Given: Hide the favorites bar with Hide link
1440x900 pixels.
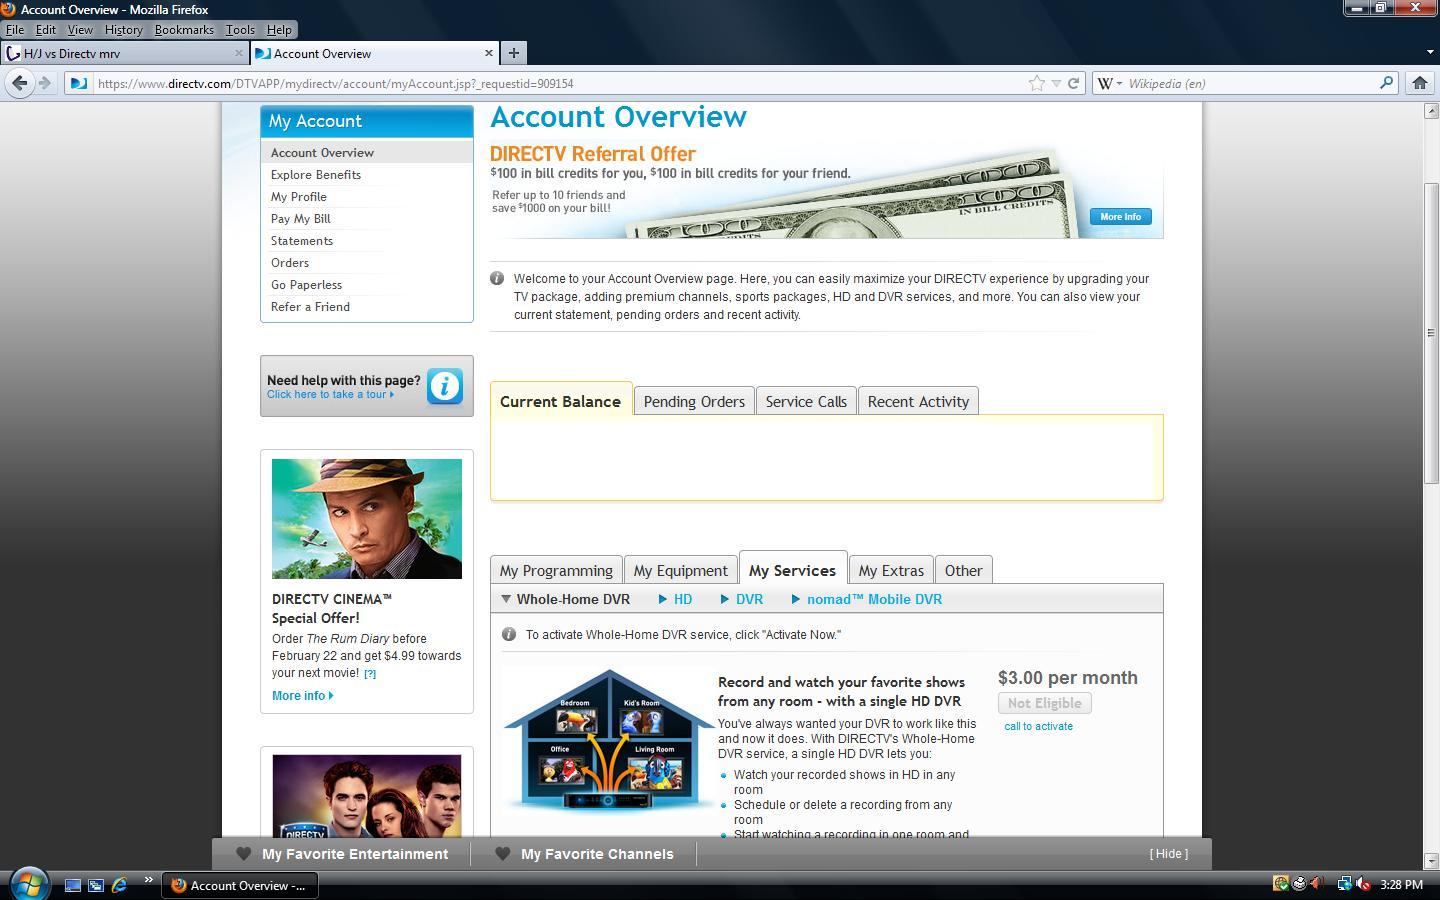Looking at the screenshot, I should pos(1169,853).
